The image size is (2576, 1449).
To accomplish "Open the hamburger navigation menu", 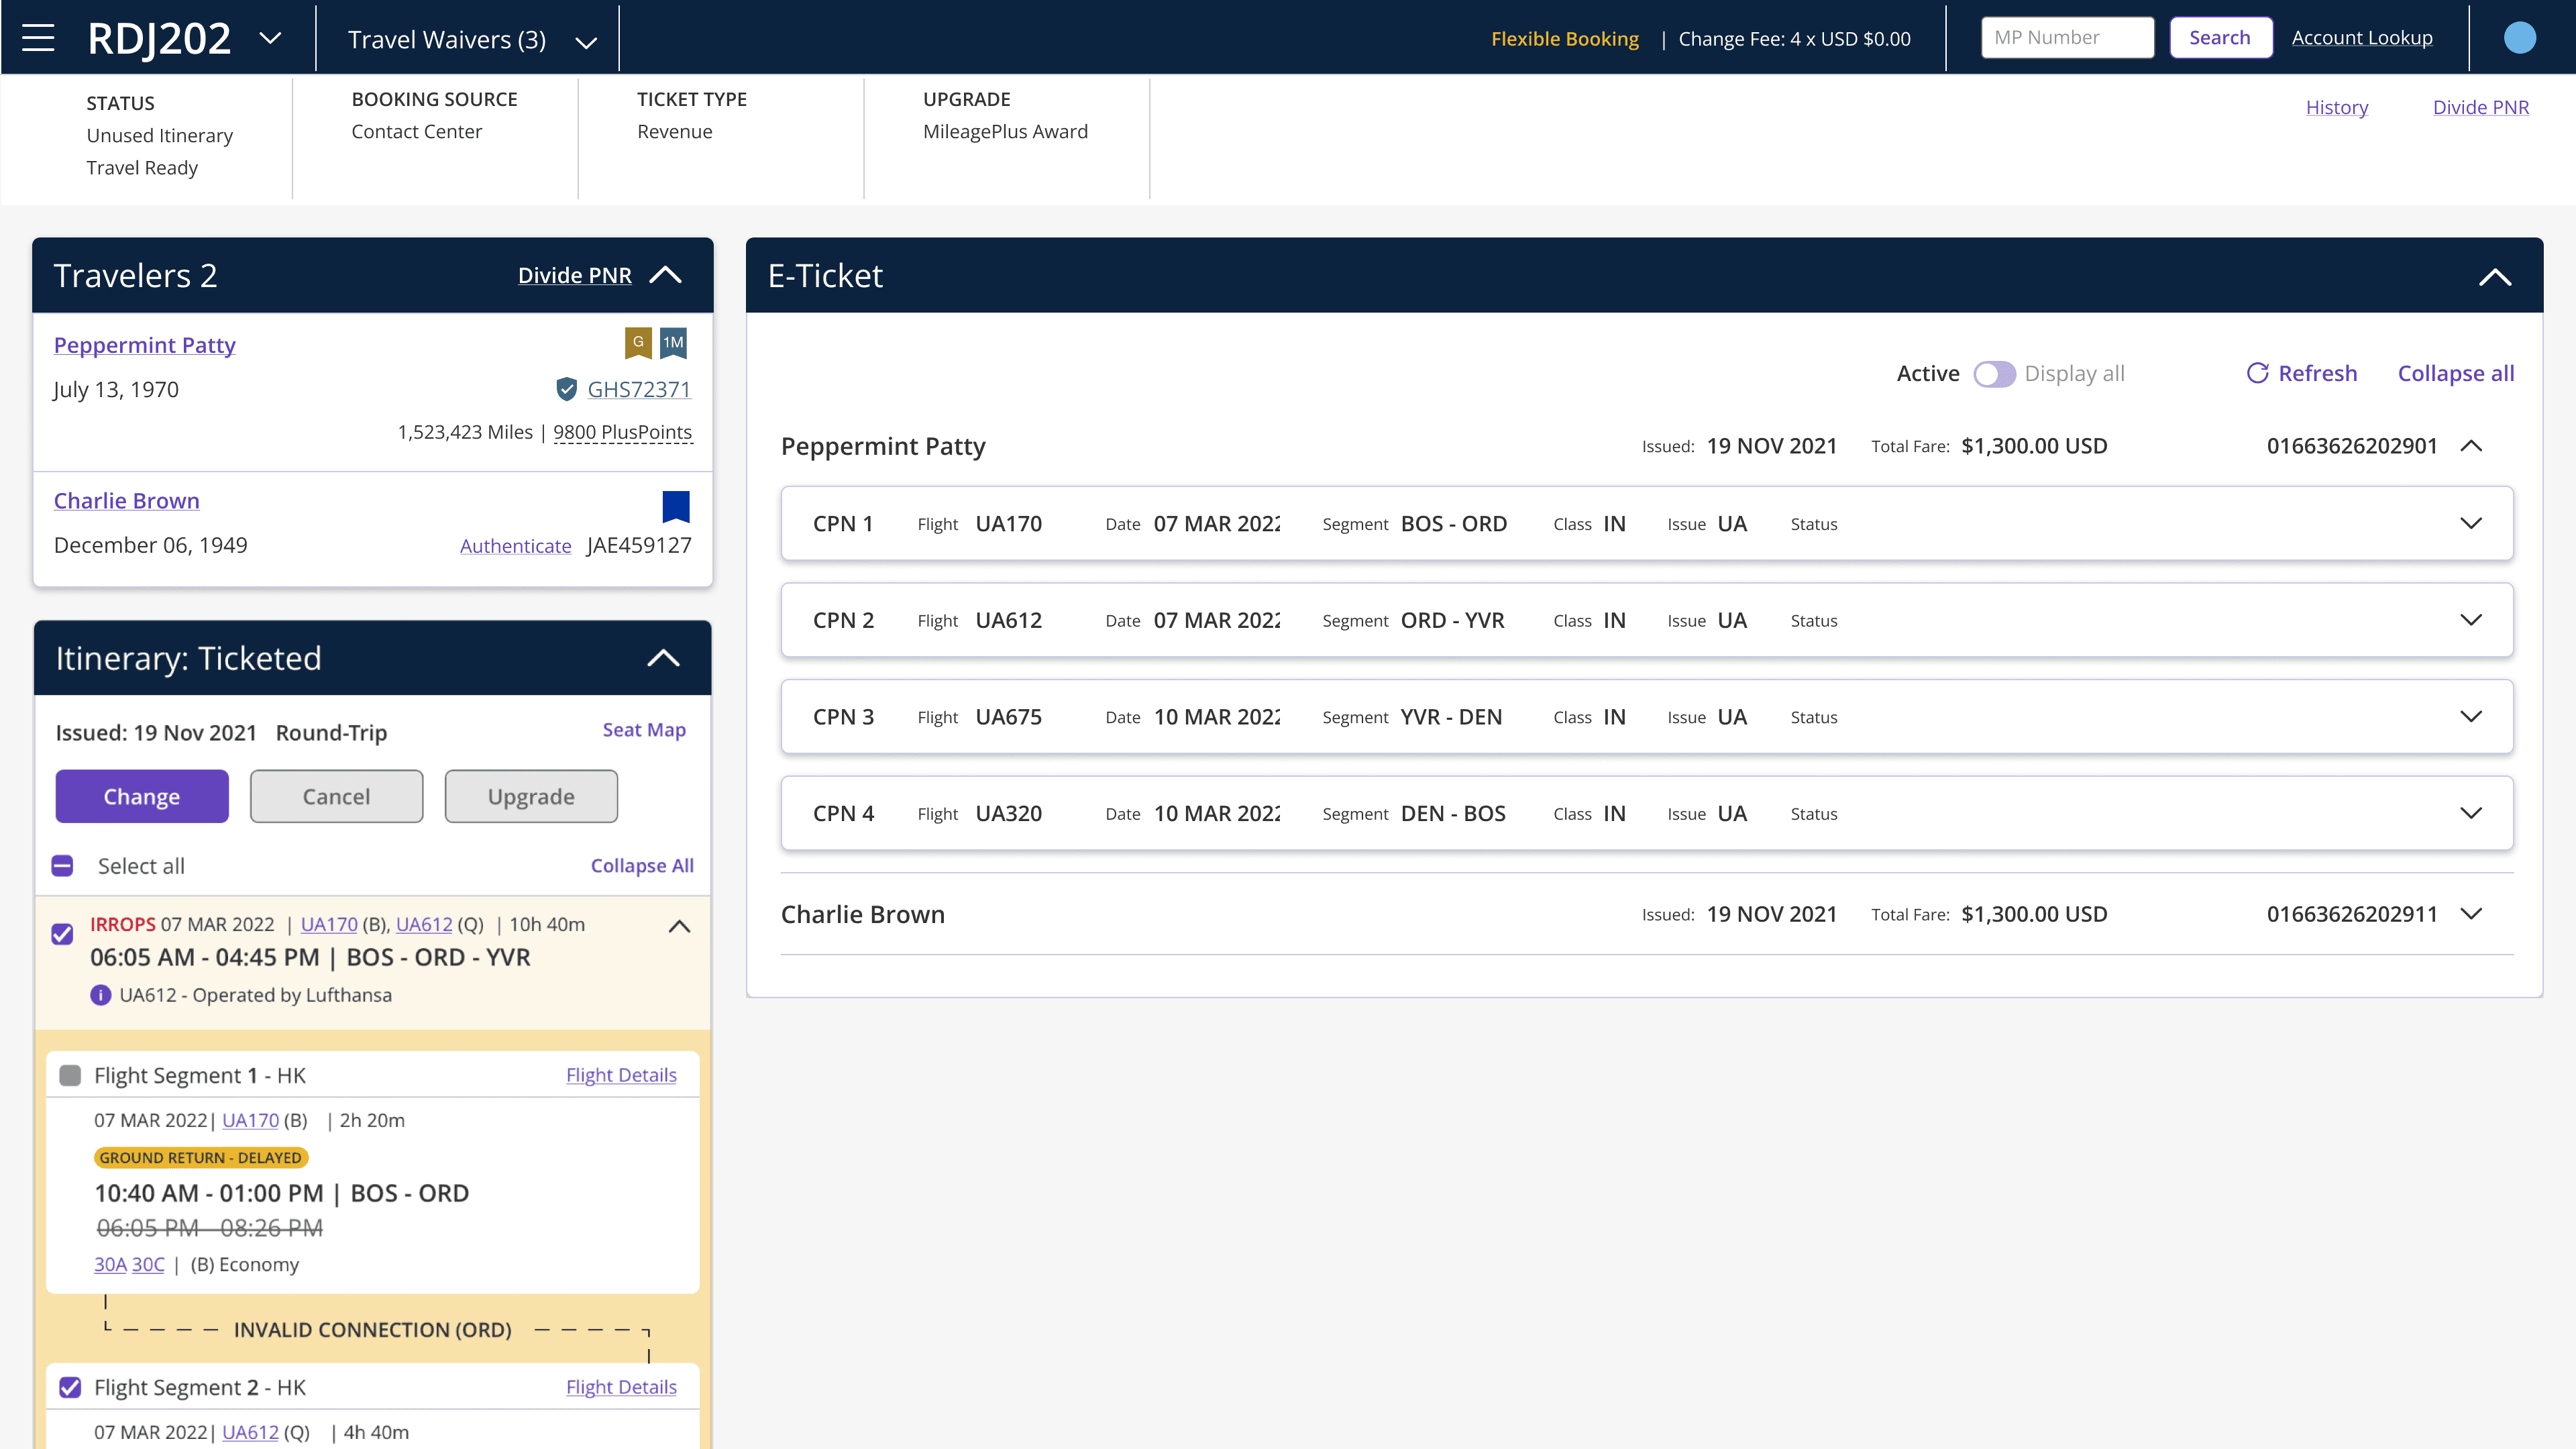I will (x=38, y=38).
